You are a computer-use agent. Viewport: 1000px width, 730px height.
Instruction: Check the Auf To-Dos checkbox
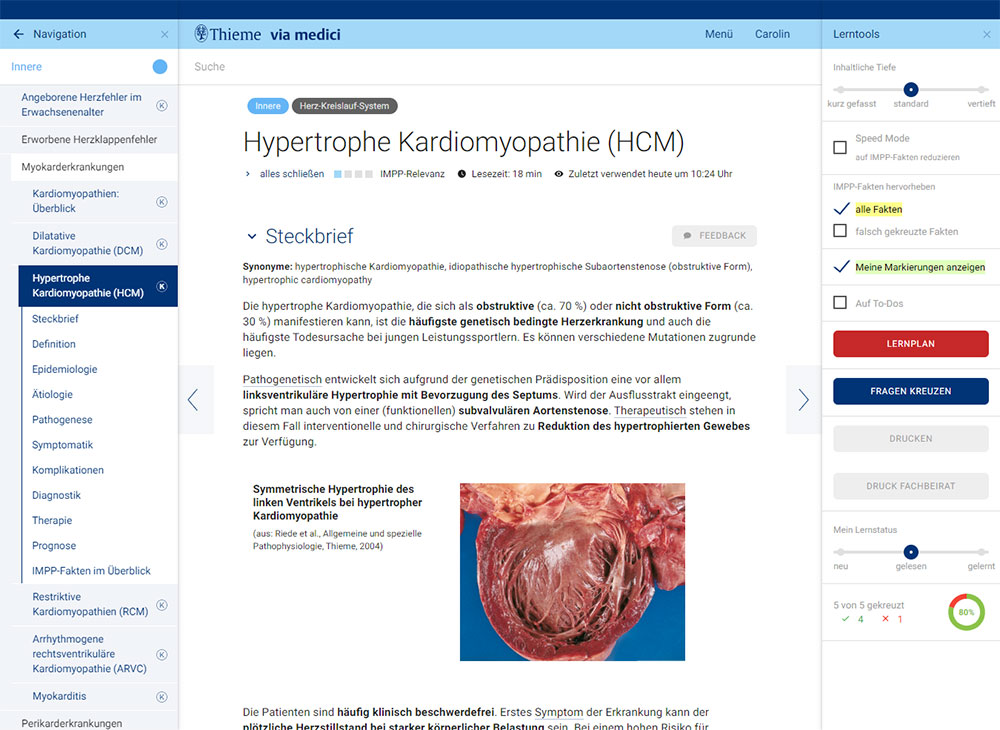[x=840, y=302]
